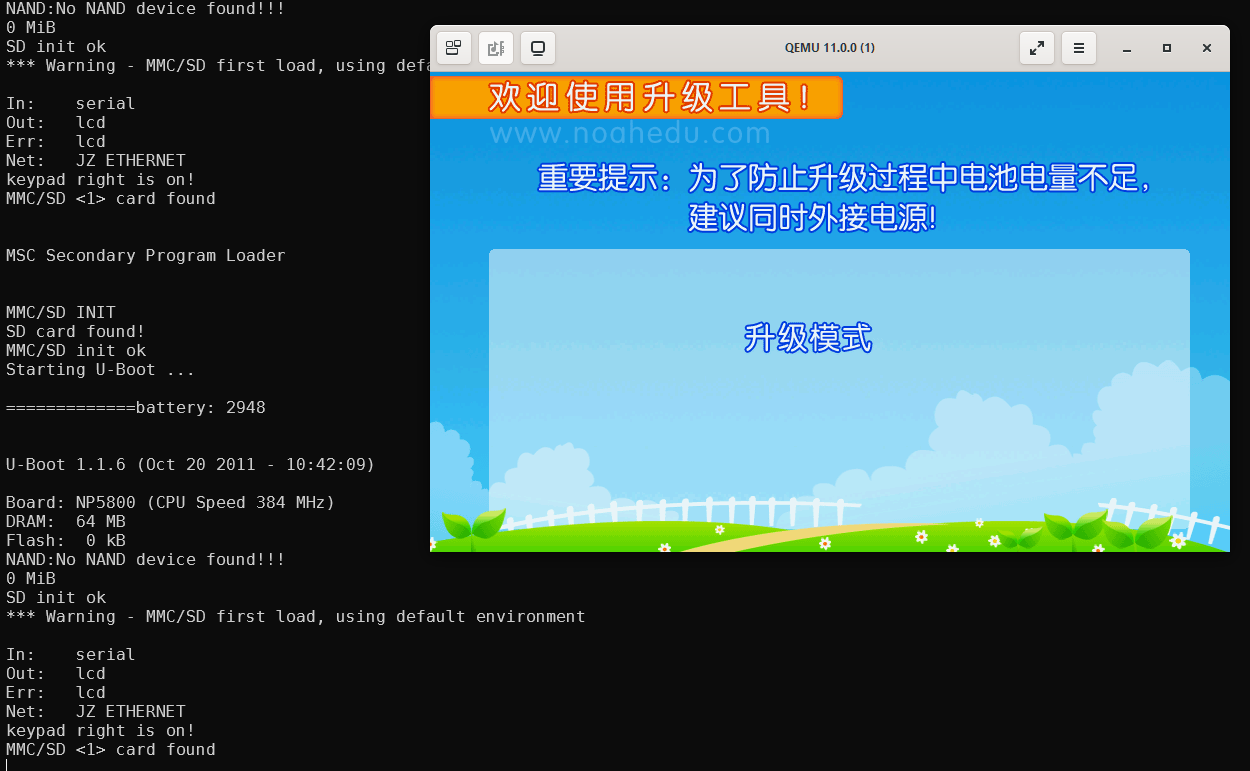The image size is (1250, 771).
Task: Close the QEMU 11.0.0 window
Action: [1207, 48]
